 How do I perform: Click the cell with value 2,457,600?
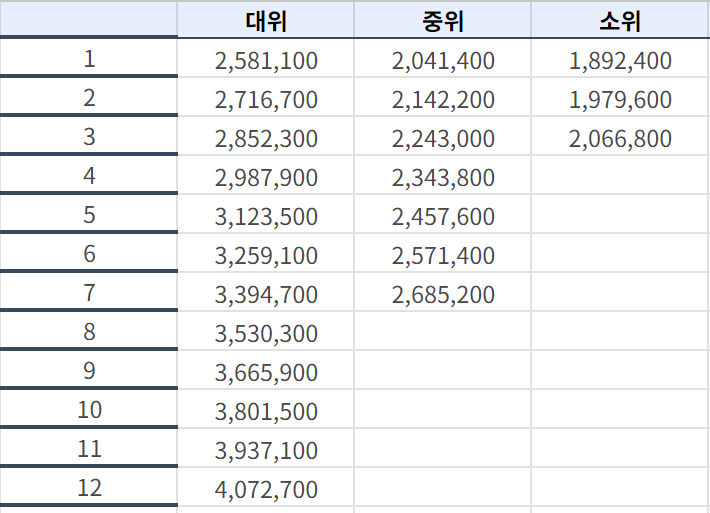pyautogui.click(x=442, y=214)
